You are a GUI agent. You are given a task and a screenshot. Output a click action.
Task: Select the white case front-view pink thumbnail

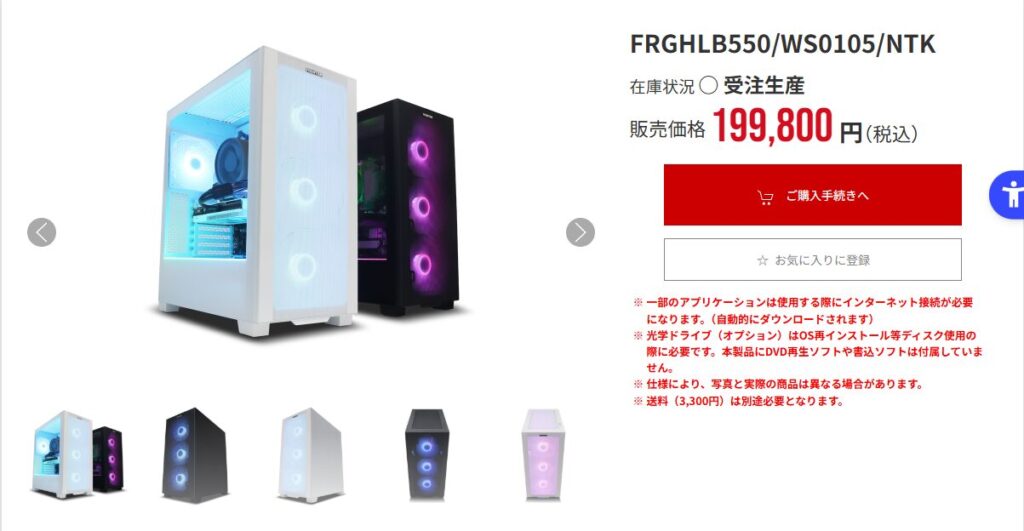coord(543,455)
